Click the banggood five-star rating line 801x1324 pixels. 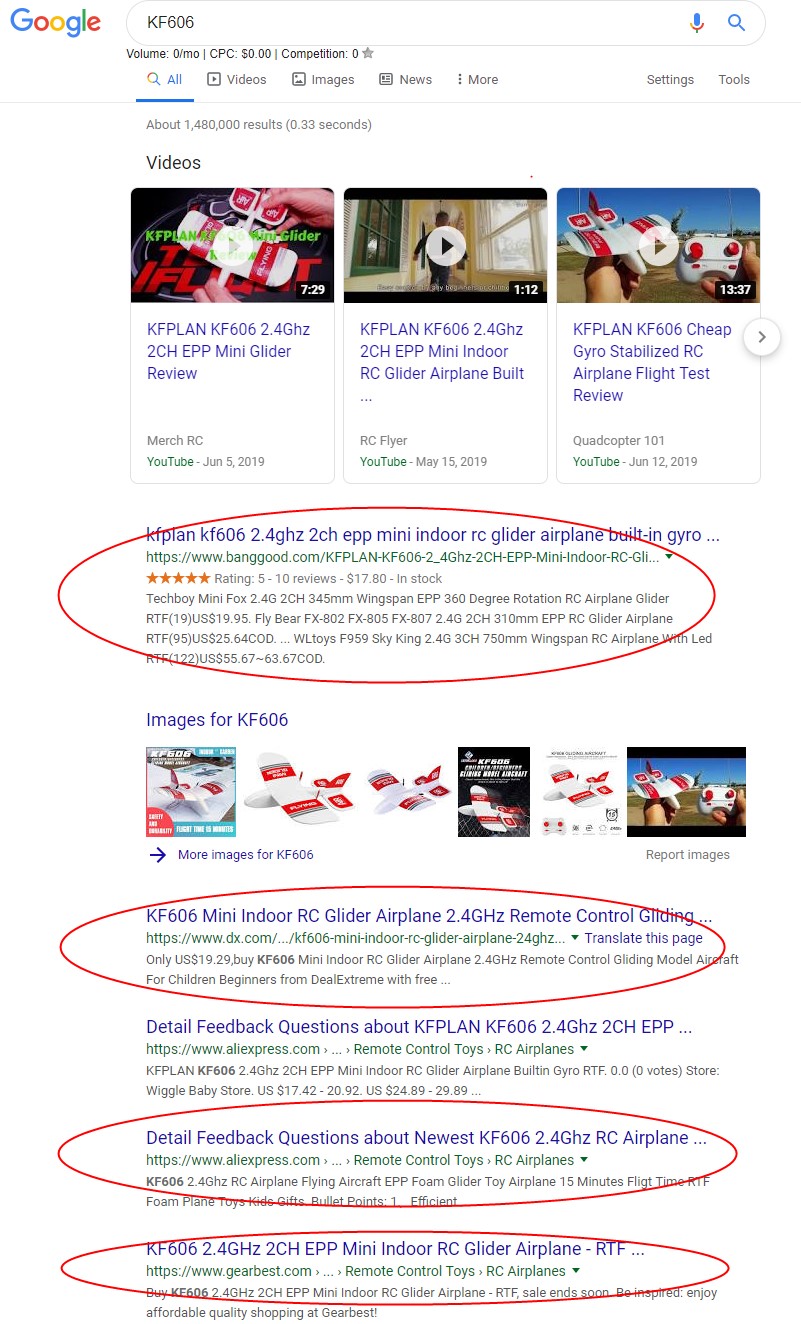(x=294, y=579)
